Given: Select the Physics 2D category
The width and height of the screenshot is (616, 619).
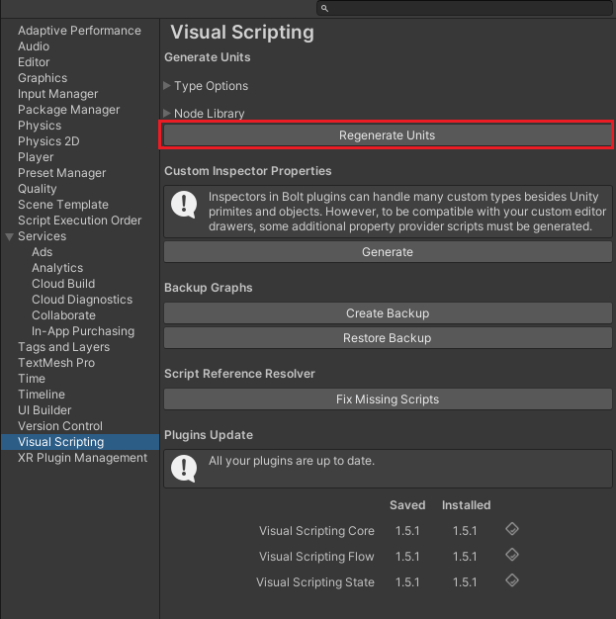Looking at the screenshot, I should point(49,141).
